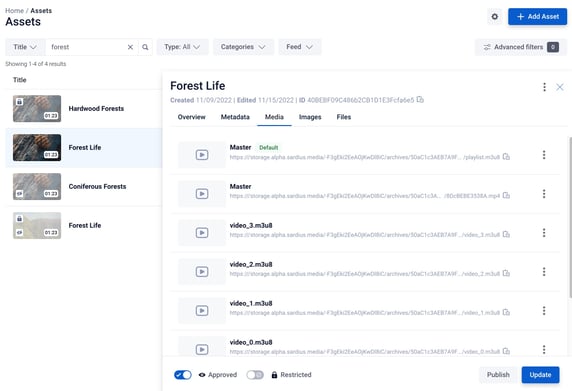Open options menu for video_3.m3u8
This screenshot has height=391, width=572.
pyautogui.click(x=544, y=233)
